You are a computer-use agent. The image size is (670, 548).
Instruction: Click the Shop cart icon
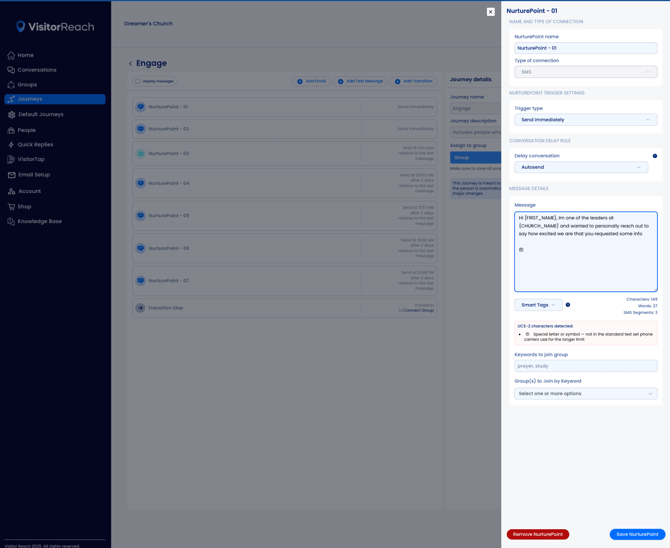[x=11, y=207]
